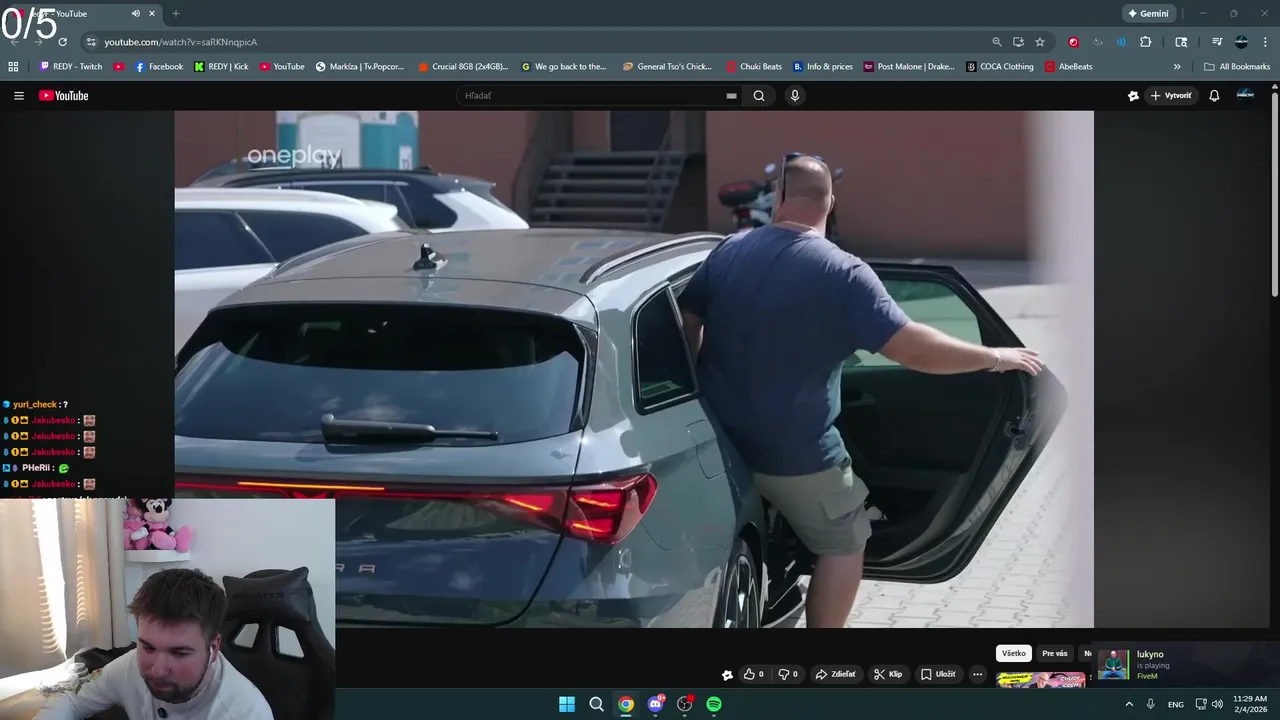Open the COCA Clothing bookmark

[1000, 67]
